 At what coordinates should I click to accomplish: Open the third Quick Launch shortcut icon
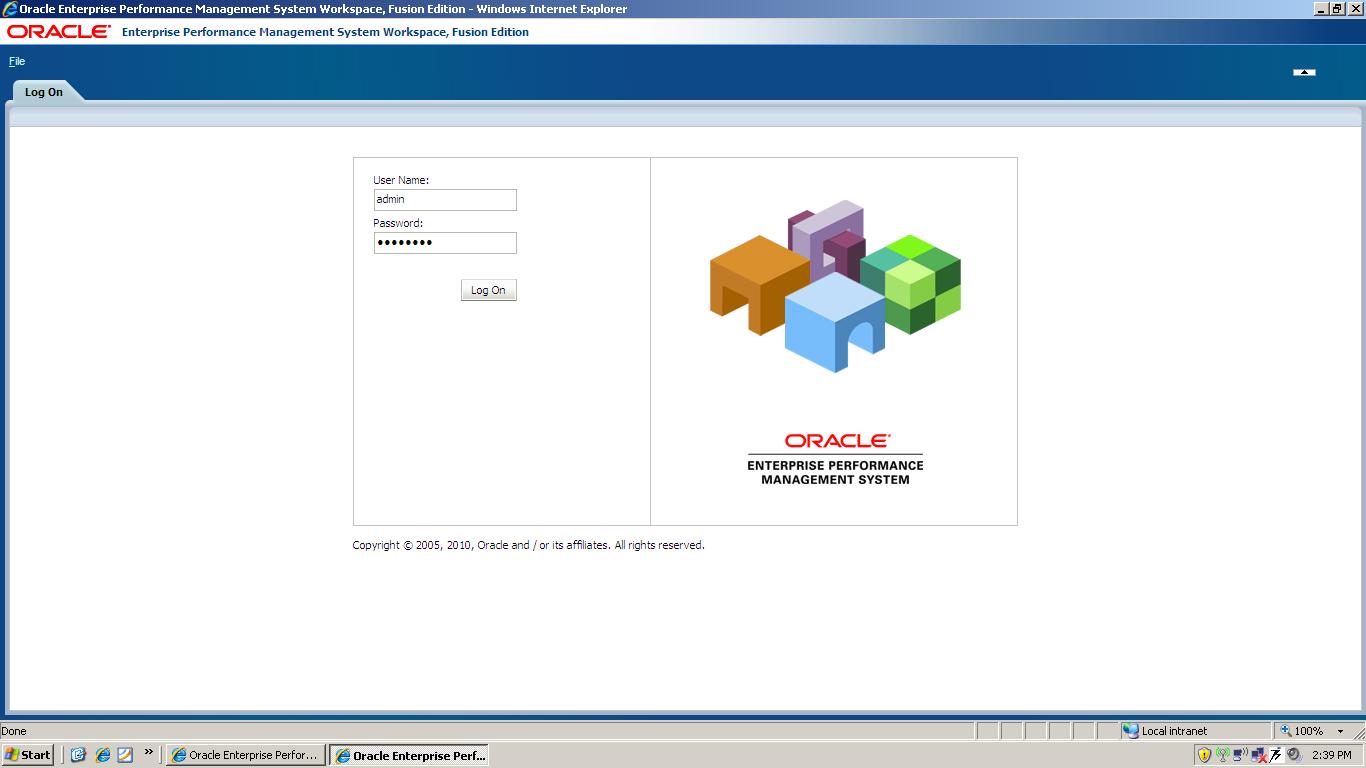click(125, 755)
